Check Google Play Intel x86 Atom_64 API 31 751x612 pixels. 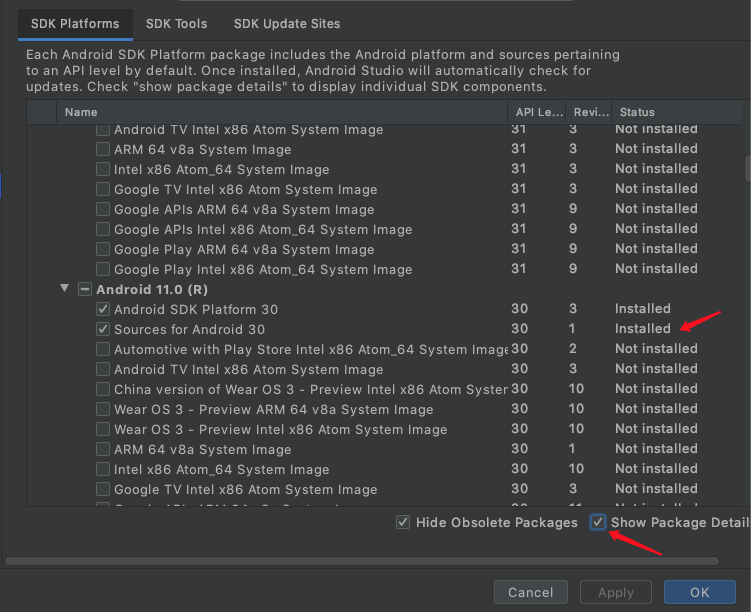pyautogui.click(x=102, y=270)
